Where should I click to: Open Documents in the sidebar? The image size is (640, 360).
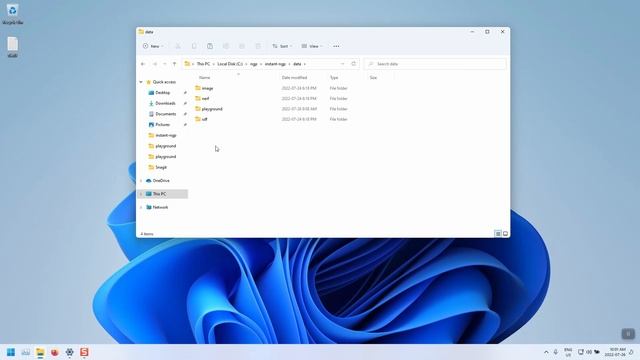(162, 114)
